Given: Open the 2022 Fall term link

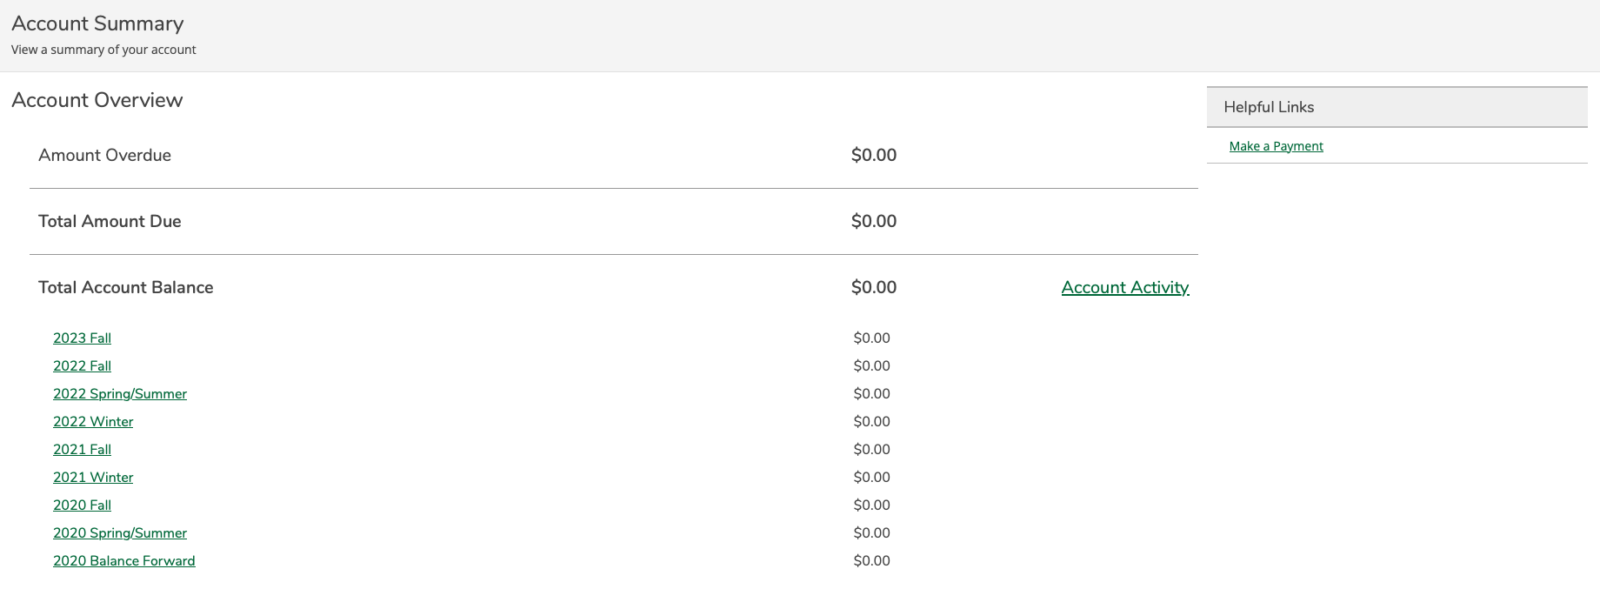Looking at the screenshot, I should [x=82, y=366].
